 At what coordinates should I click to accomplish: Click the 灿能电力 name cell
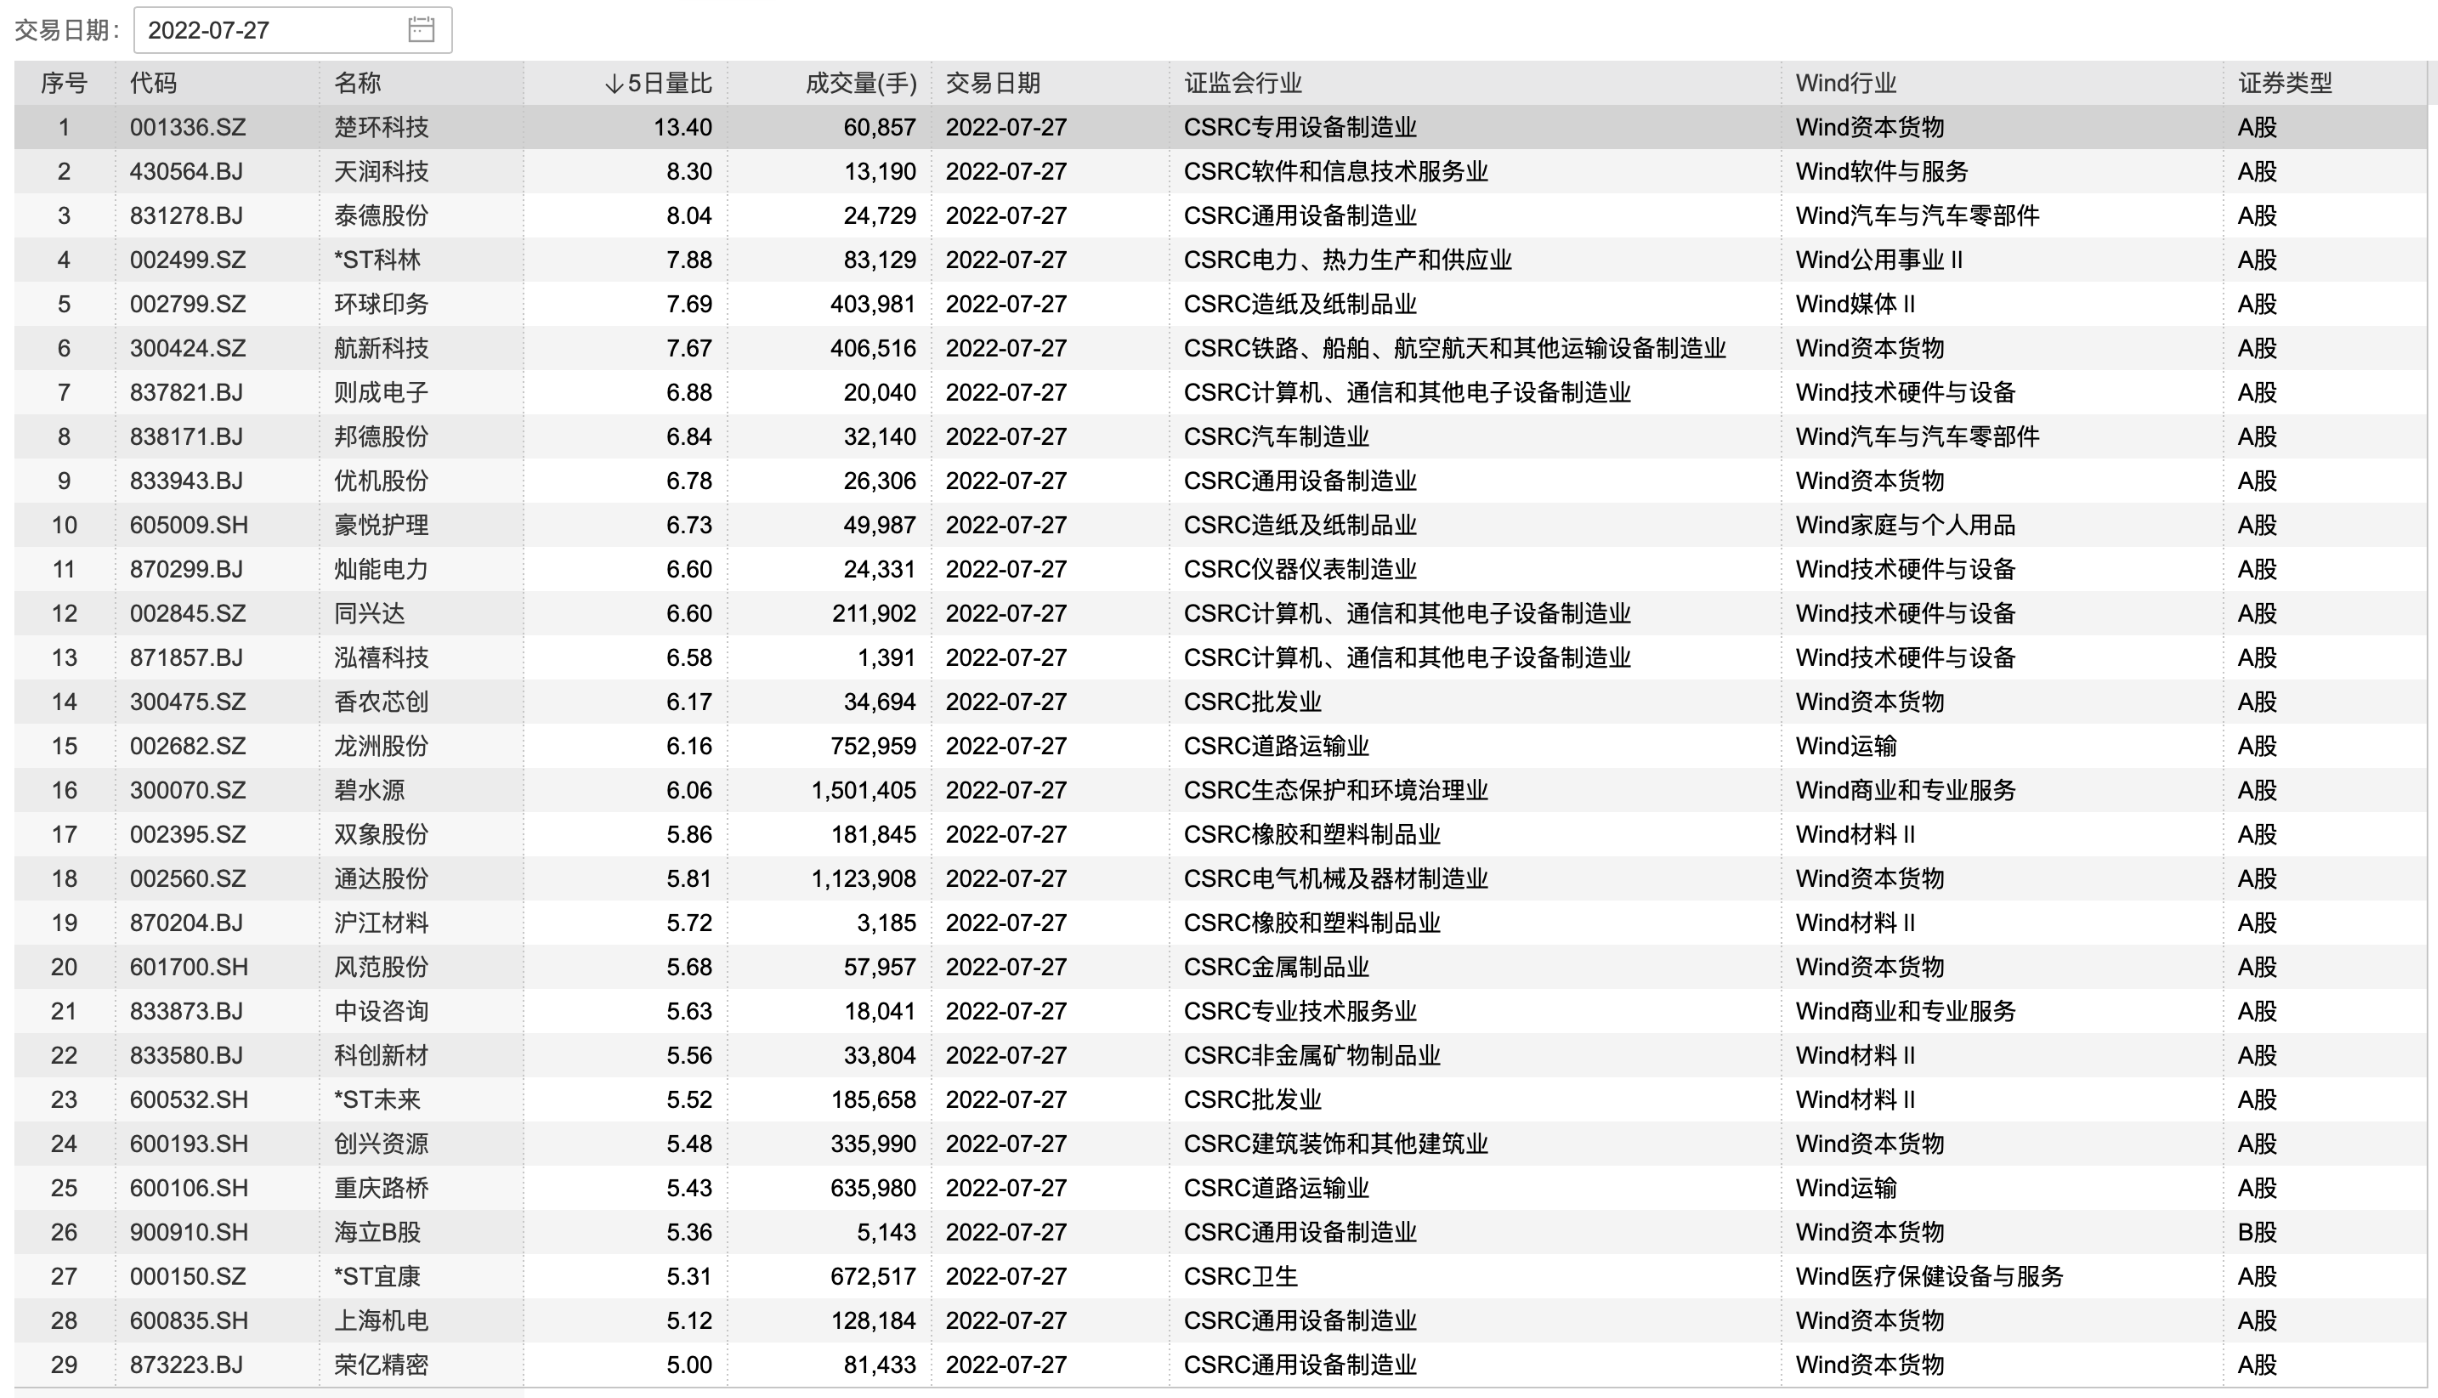coord(381,569)
